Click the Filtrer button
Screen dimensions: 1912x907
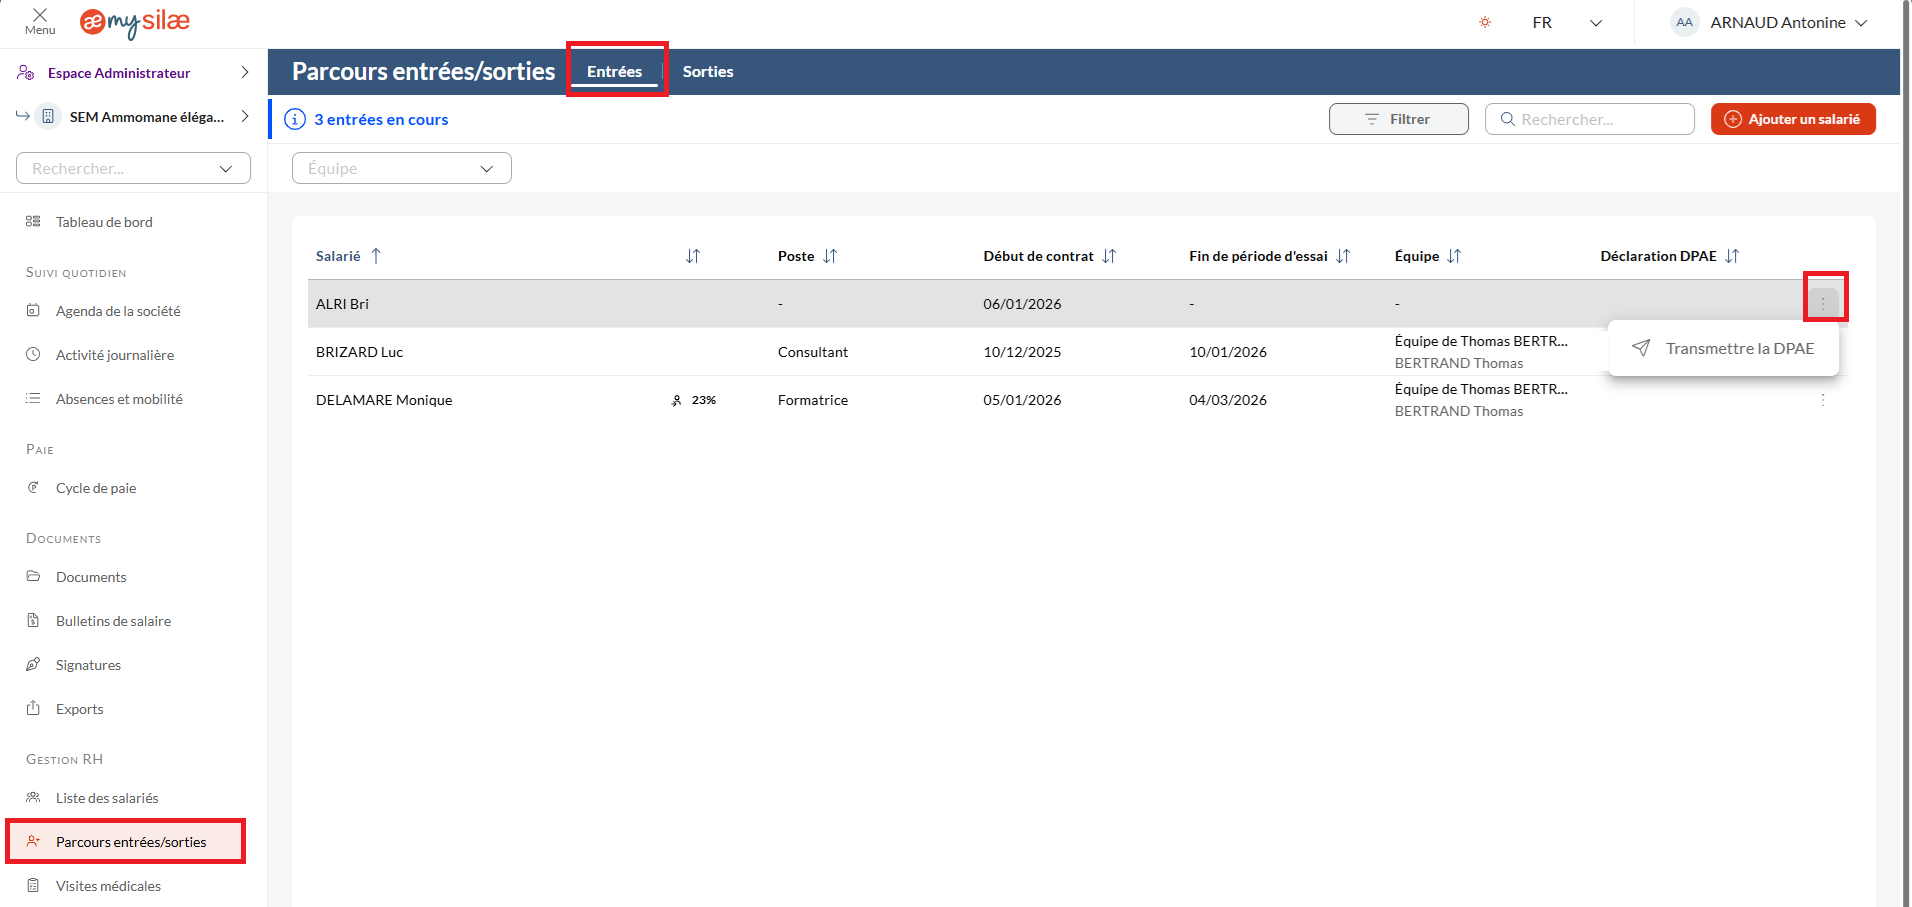[1398, 119]
